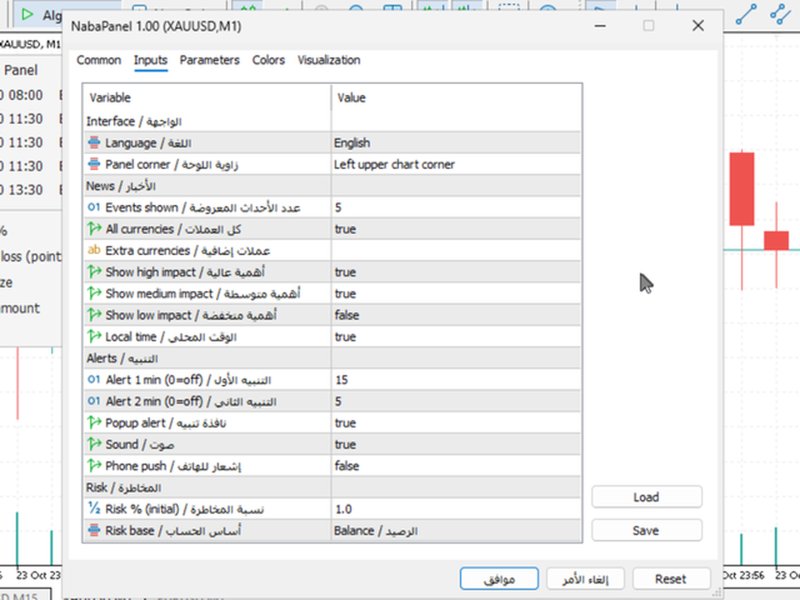Screen dimensions: 800x600
Task: Edit the Alert 1 min value '15'
Action: (456, 380)
